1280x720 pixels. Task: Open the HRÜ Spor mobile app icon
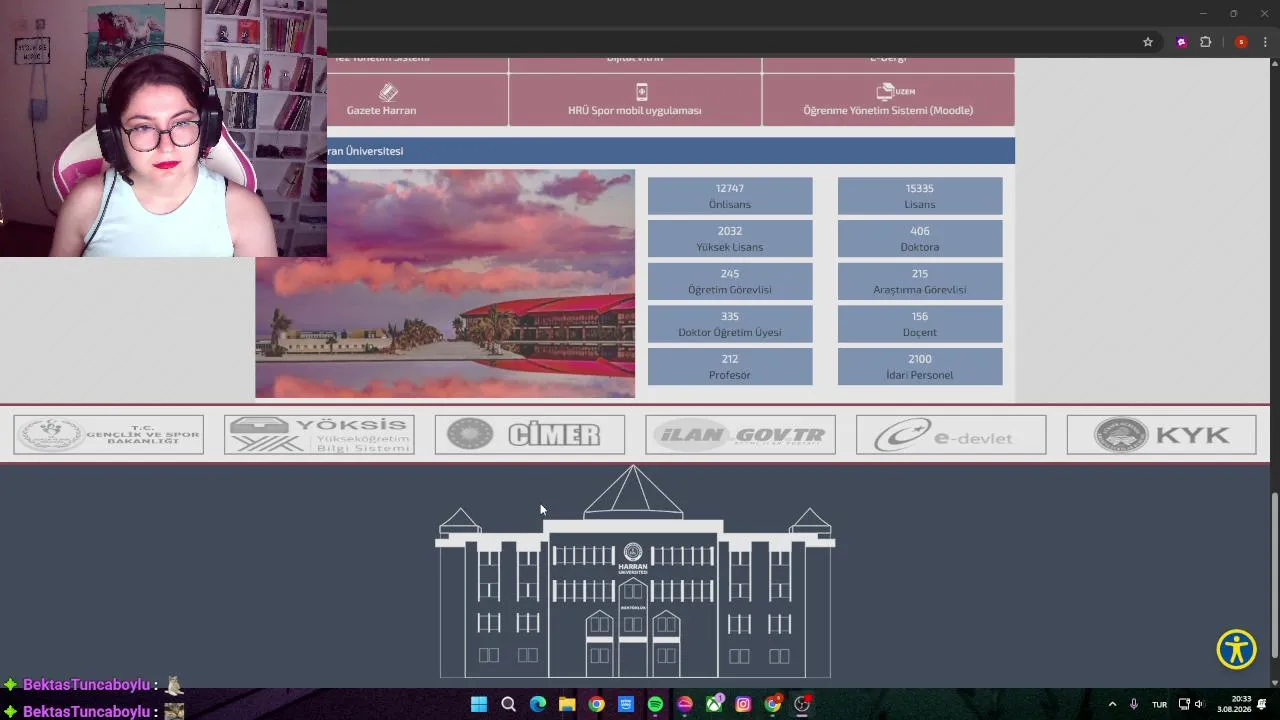(641, 92)
